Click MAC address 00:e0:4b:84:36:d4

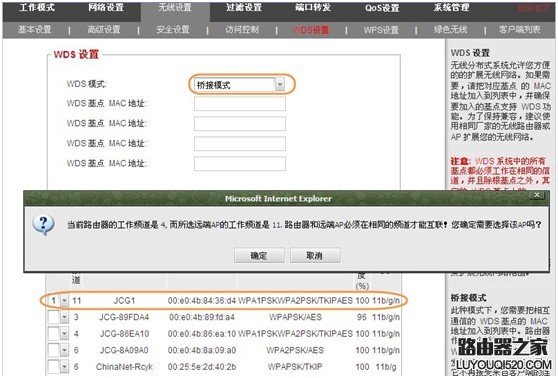(202, 301)
